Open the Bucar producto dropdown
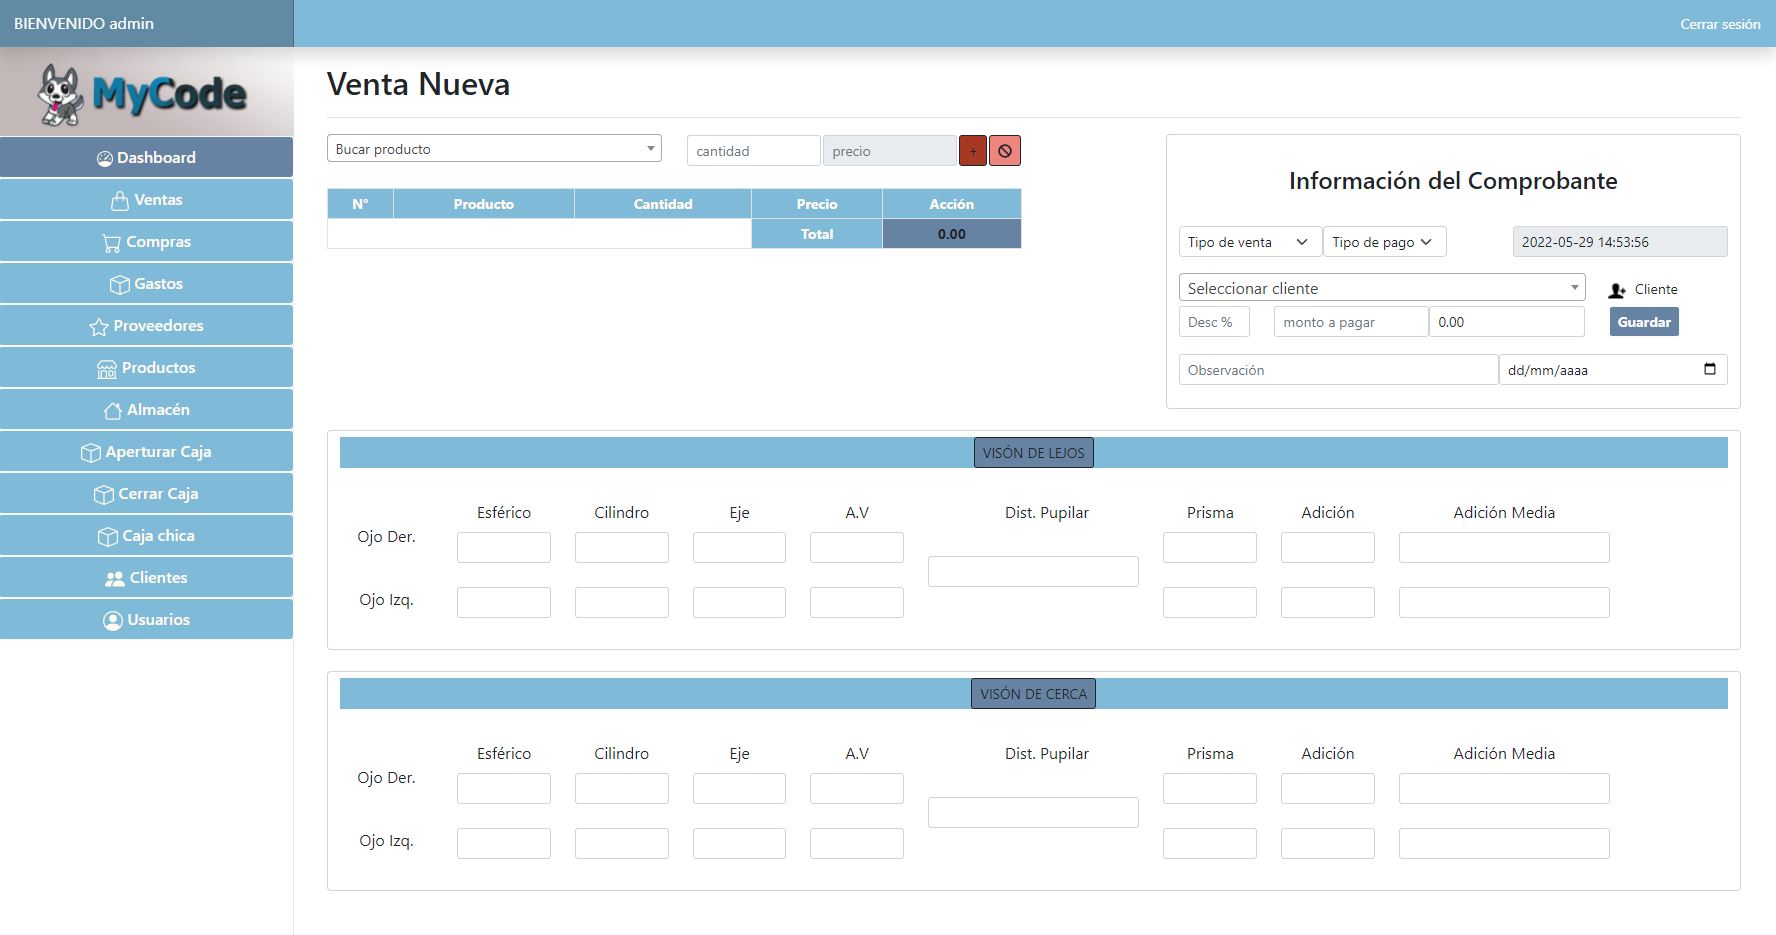The width and height of the screenshot is (1776, 935). [x=494, y=149]
